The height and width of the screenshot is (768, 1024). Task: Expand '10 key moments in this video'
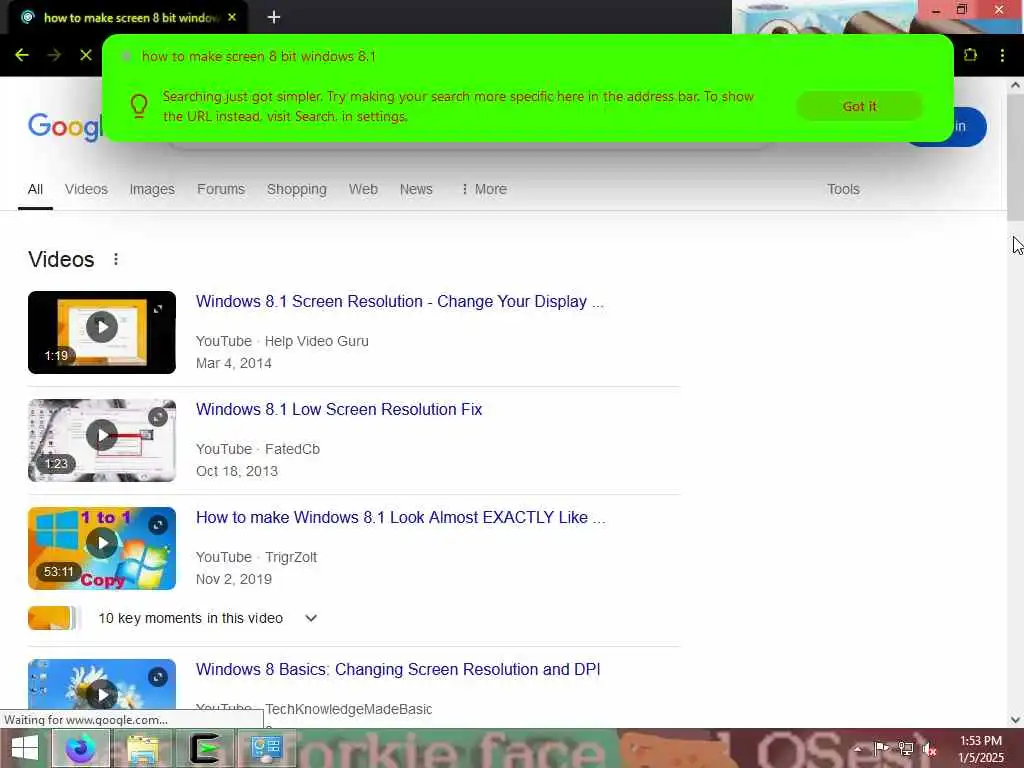tap(311, 618)
